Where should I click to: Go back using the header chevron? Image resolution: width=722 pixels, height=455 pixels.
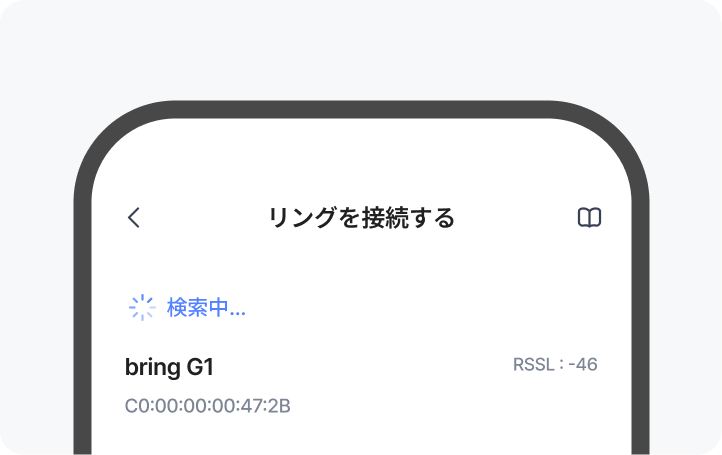coord(134,218)
